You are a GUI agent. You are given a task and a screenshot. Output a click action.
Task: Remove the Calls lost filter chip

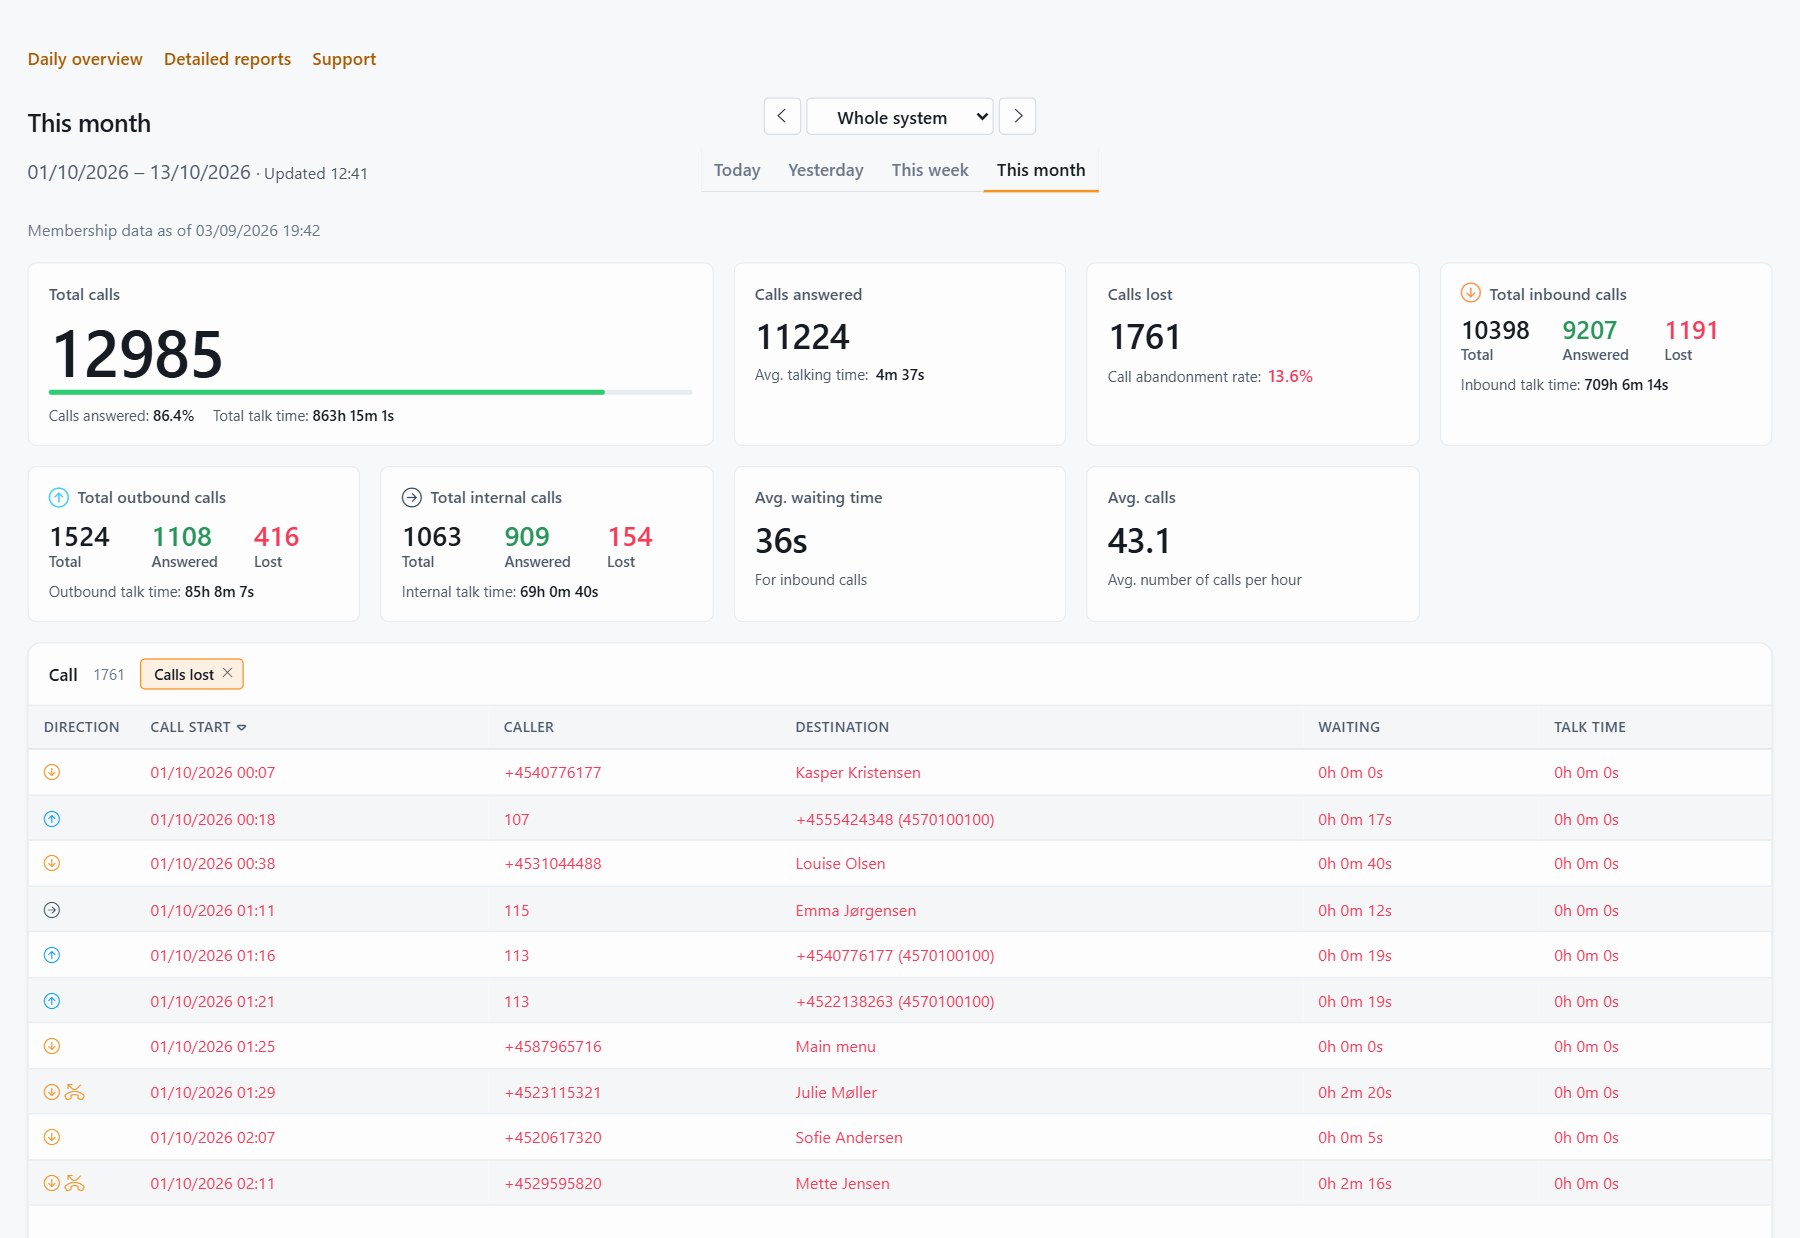227,673
